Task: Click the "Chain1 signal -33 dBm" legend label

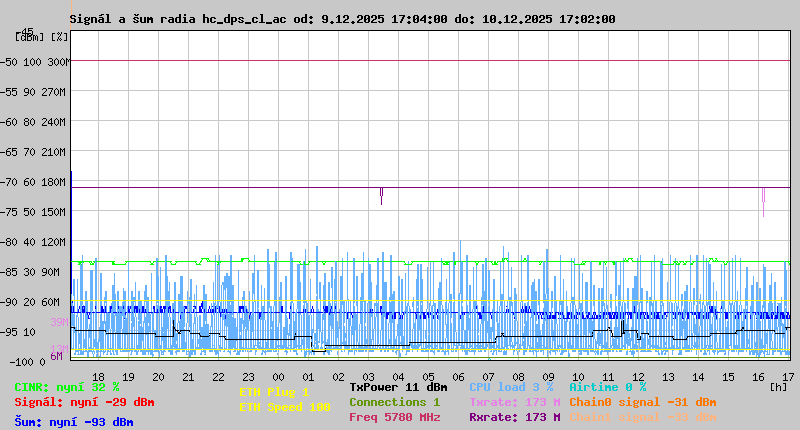Action: coord(643,417)
